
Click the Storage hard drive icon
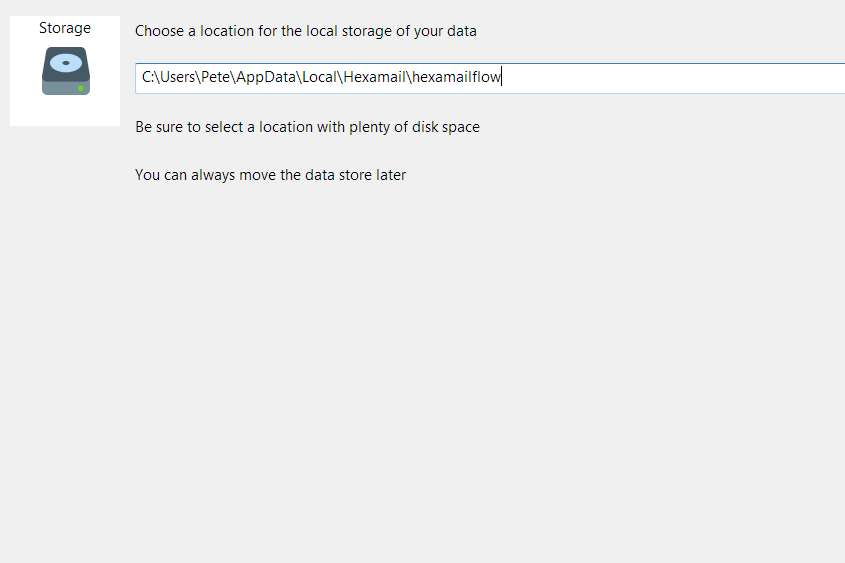coord(66,71)
